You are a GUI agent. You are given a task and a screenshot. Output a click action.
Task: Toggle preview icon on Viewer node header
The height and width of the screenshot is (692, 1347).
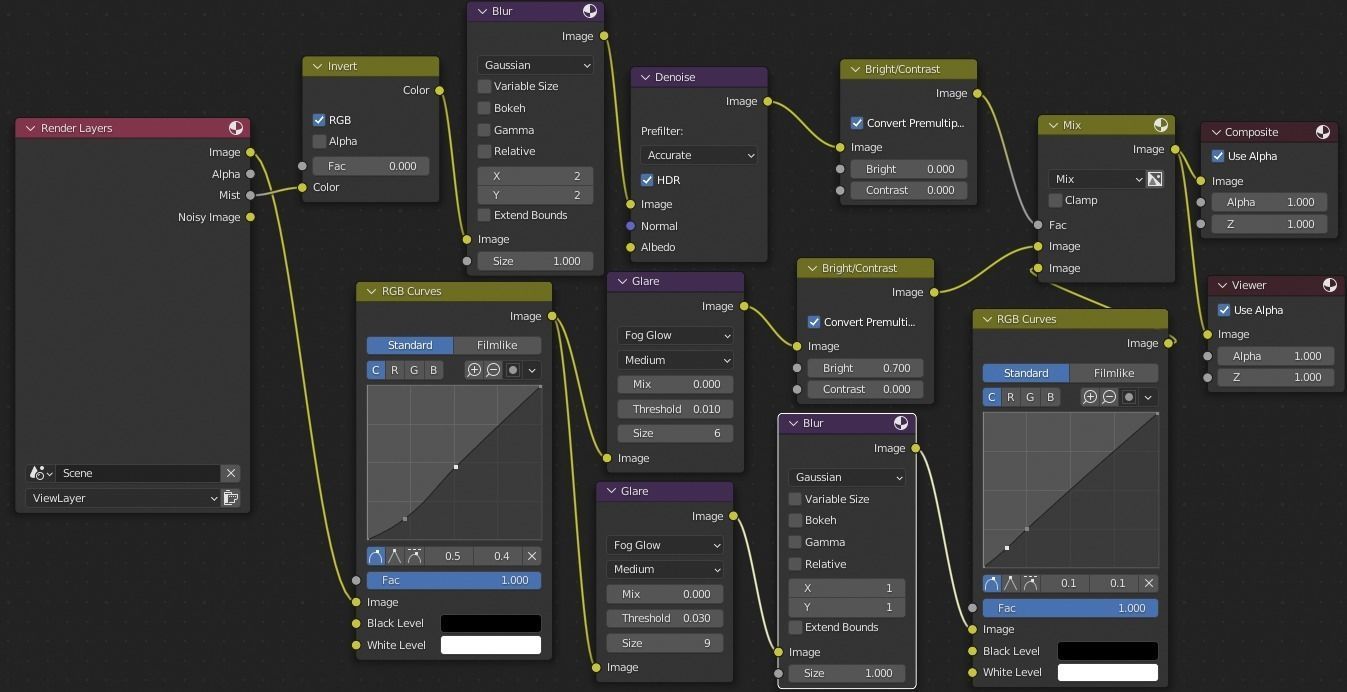[1330, 285]
